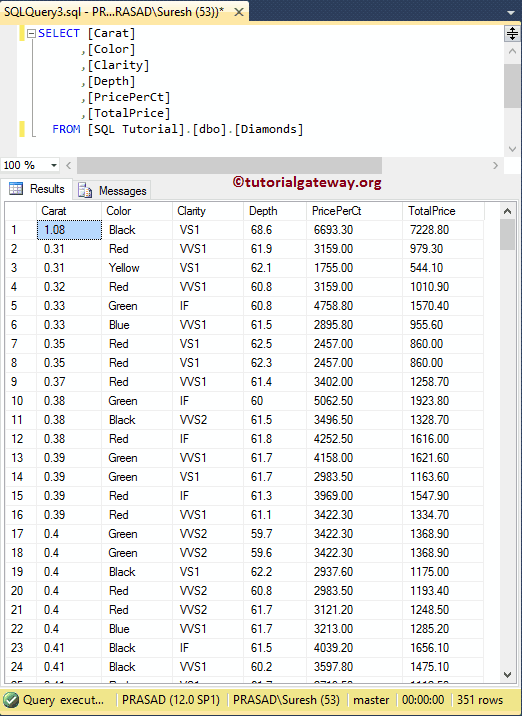Select PricePerCt cell 6693.30

tap(355, 230)
